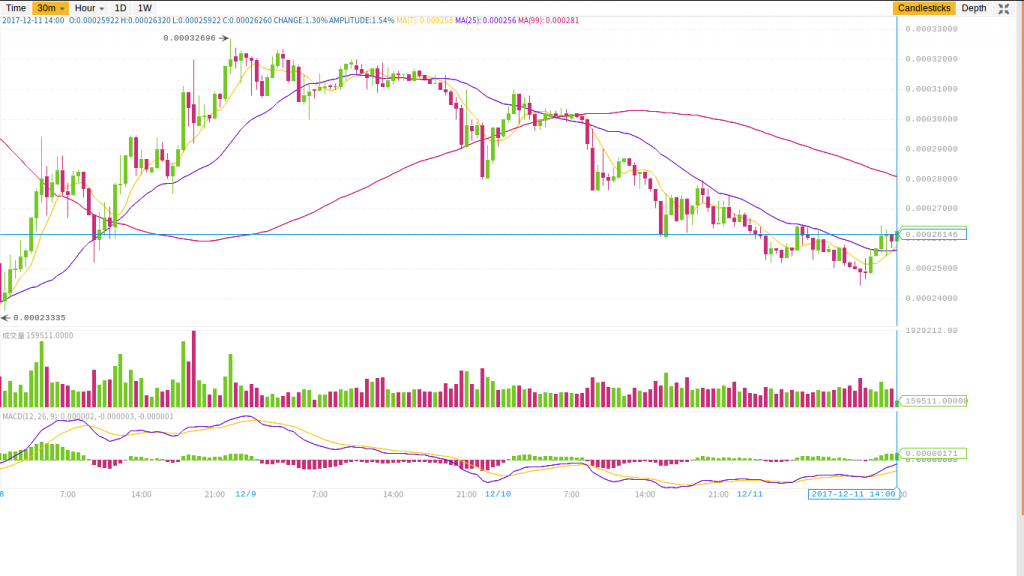Click the low price marker 0.00023335

[39, 317]
